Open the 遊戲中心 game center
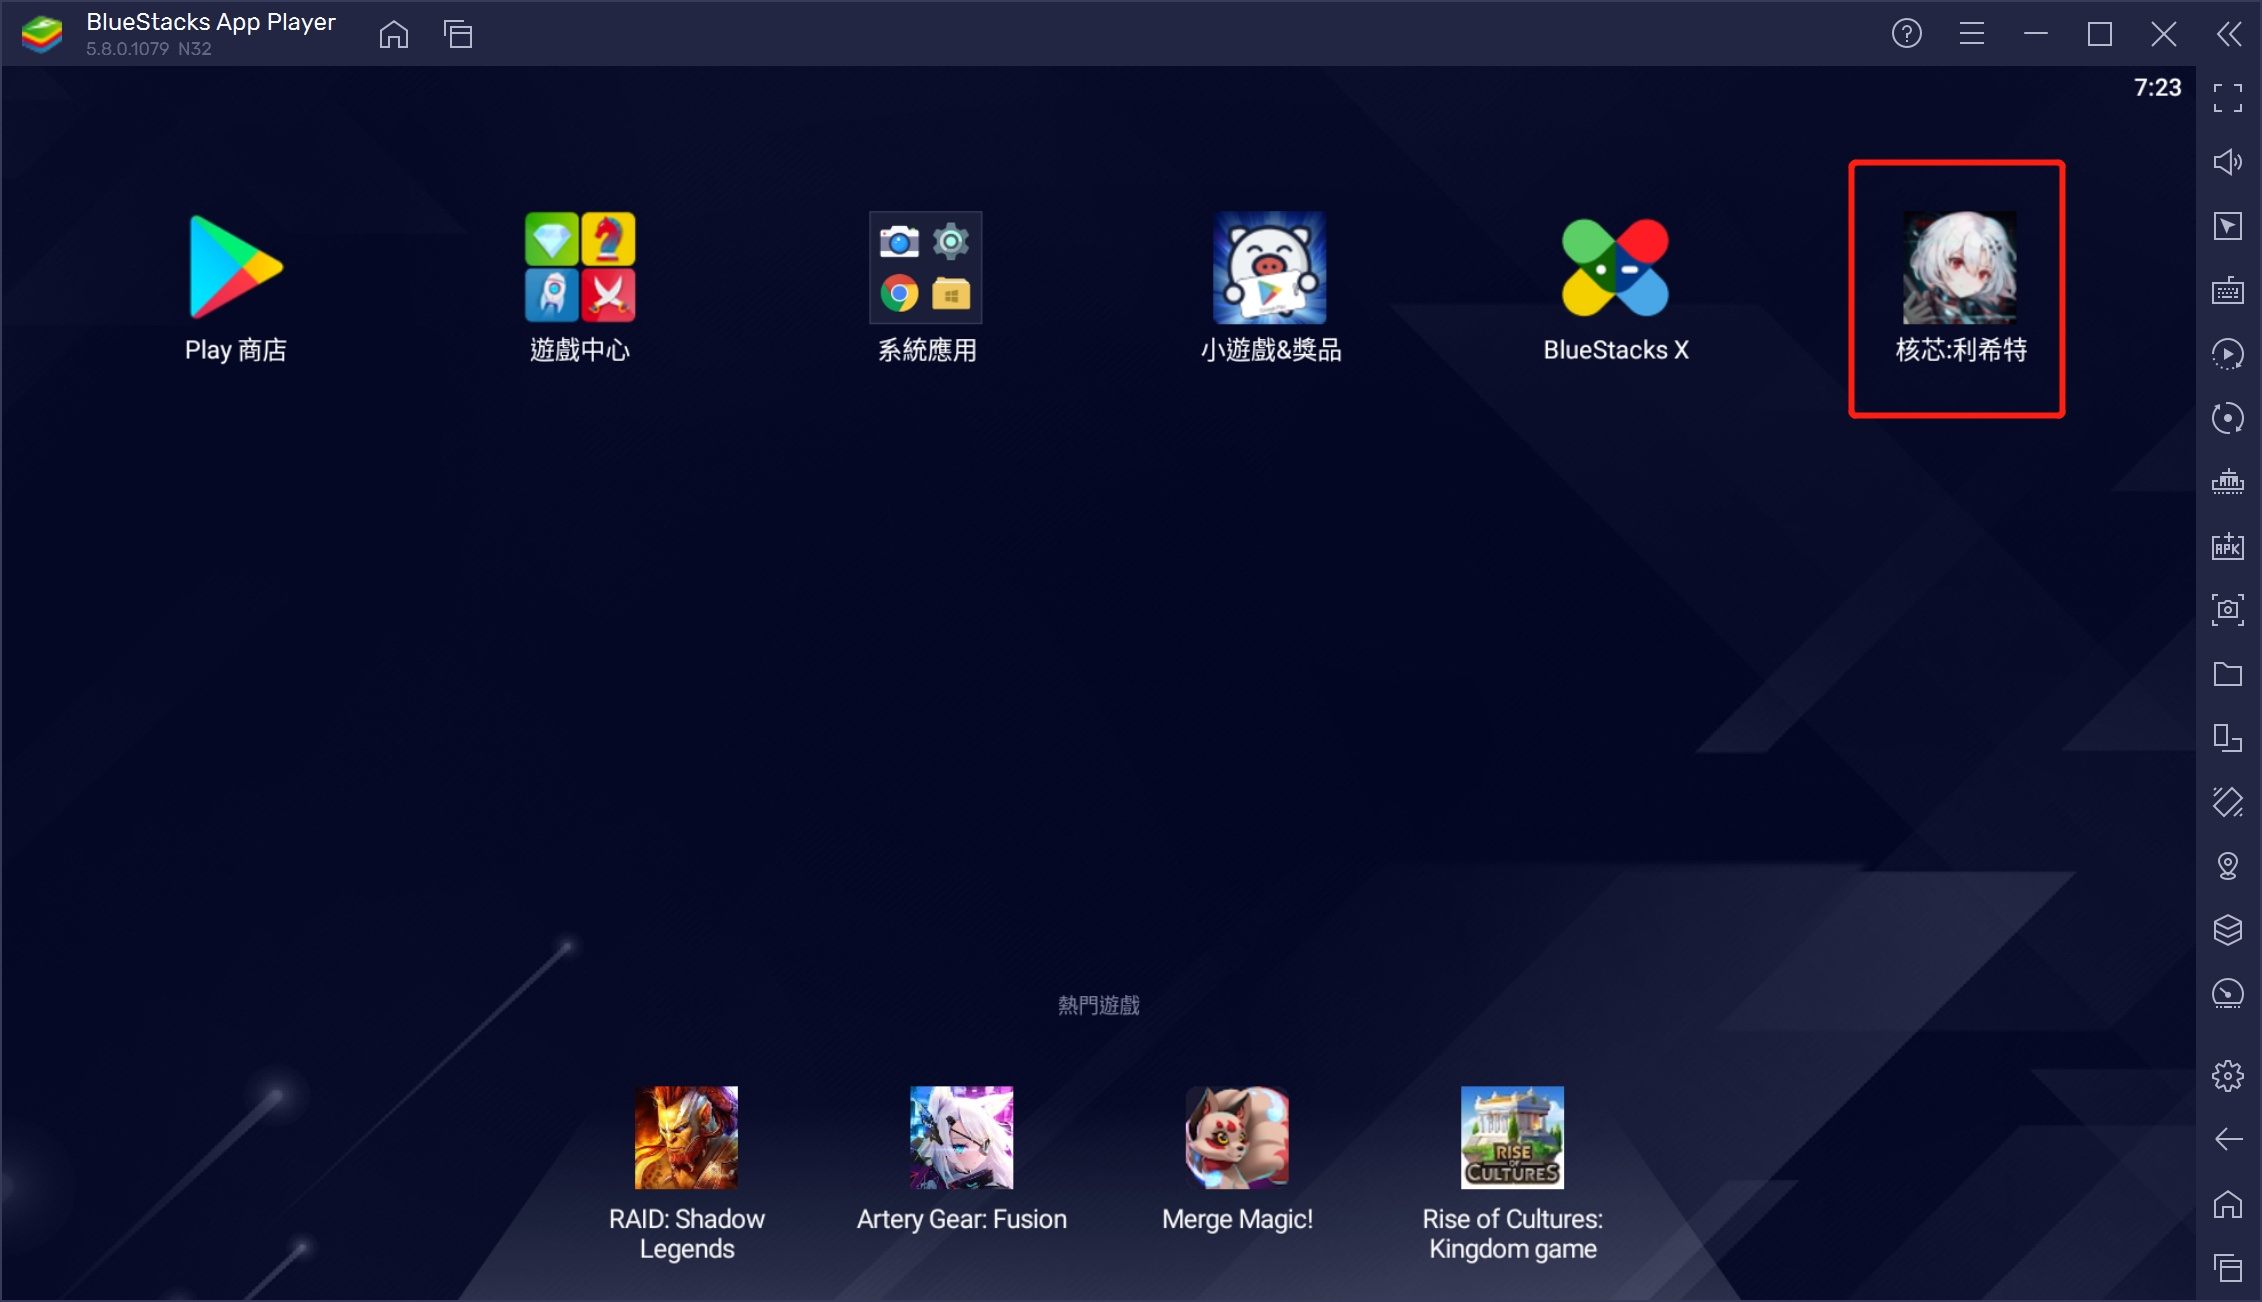The width and height of the screenshot is (2262, 1302). click(580, 287)
